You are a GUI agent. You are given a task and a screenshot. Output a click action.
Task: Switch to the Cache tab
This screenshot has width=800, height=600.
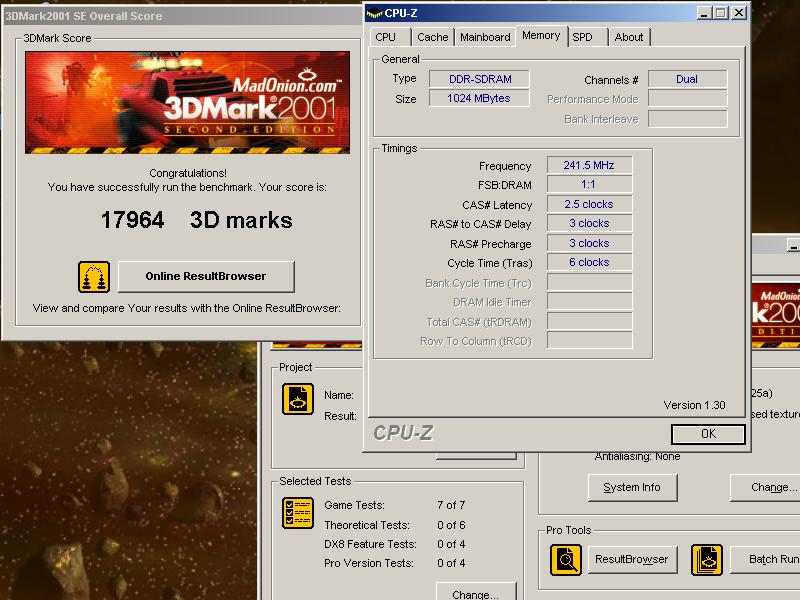432,37
